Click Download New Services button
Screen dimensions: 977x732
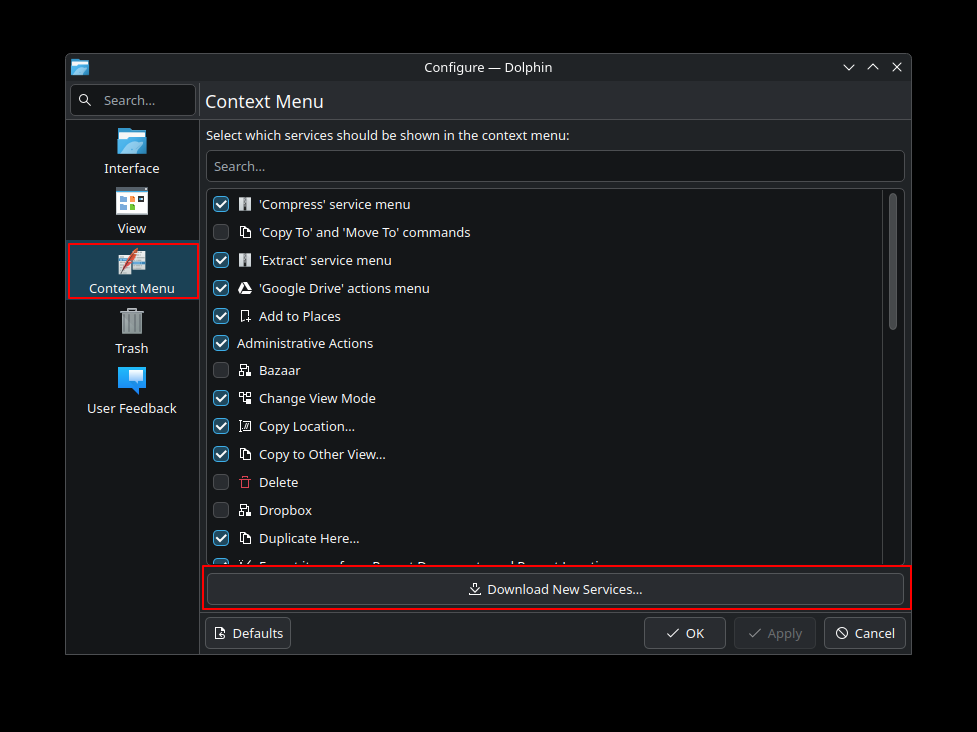[x=555, y=589]
